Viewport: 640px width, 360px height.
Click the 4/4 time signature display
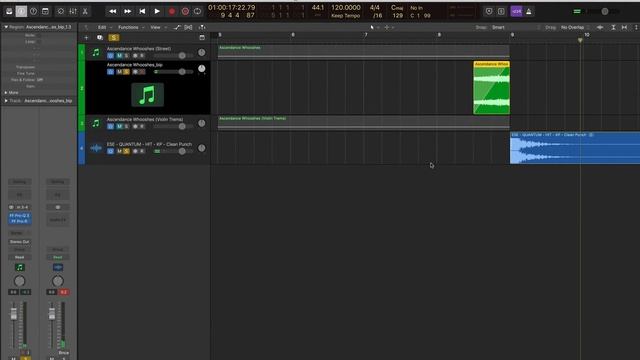coord(375,8)
